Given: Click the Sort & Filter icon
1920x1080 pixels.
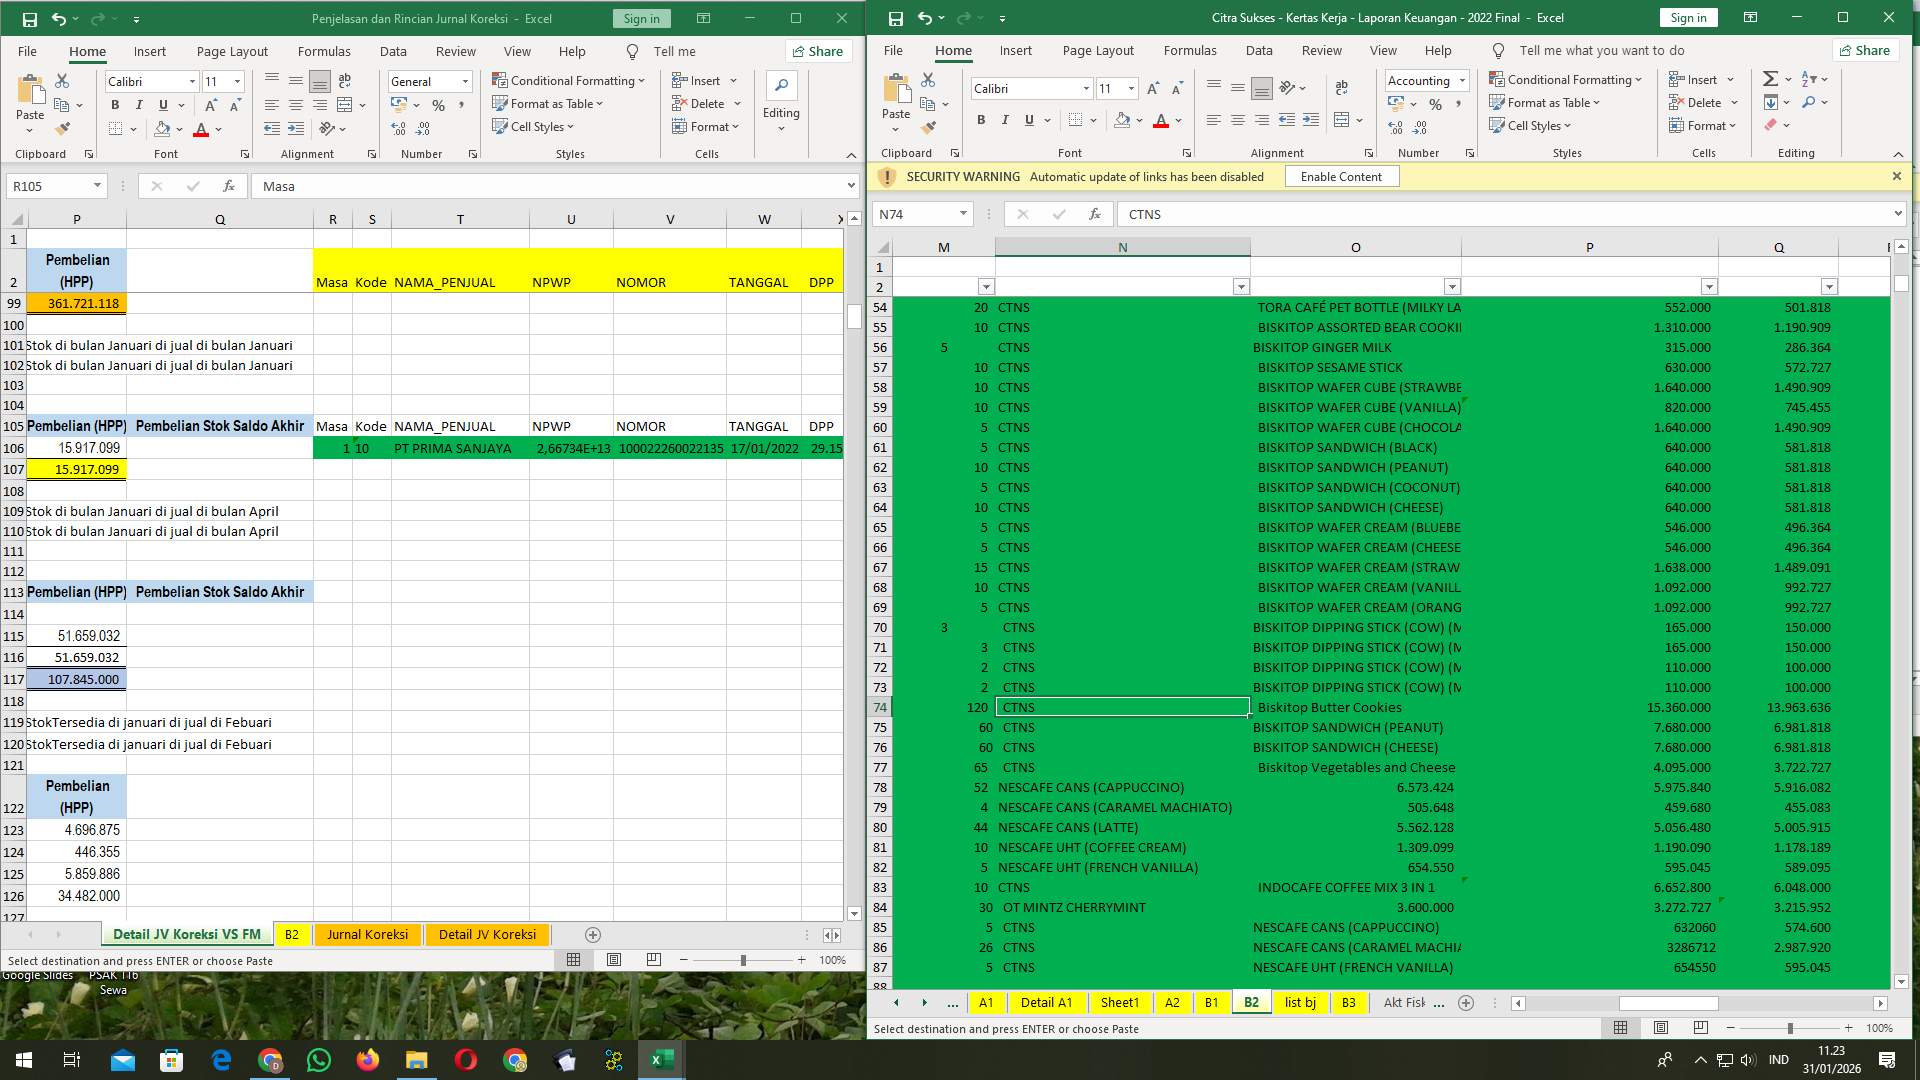Looking at the screenshot, I should (1812, 77).
